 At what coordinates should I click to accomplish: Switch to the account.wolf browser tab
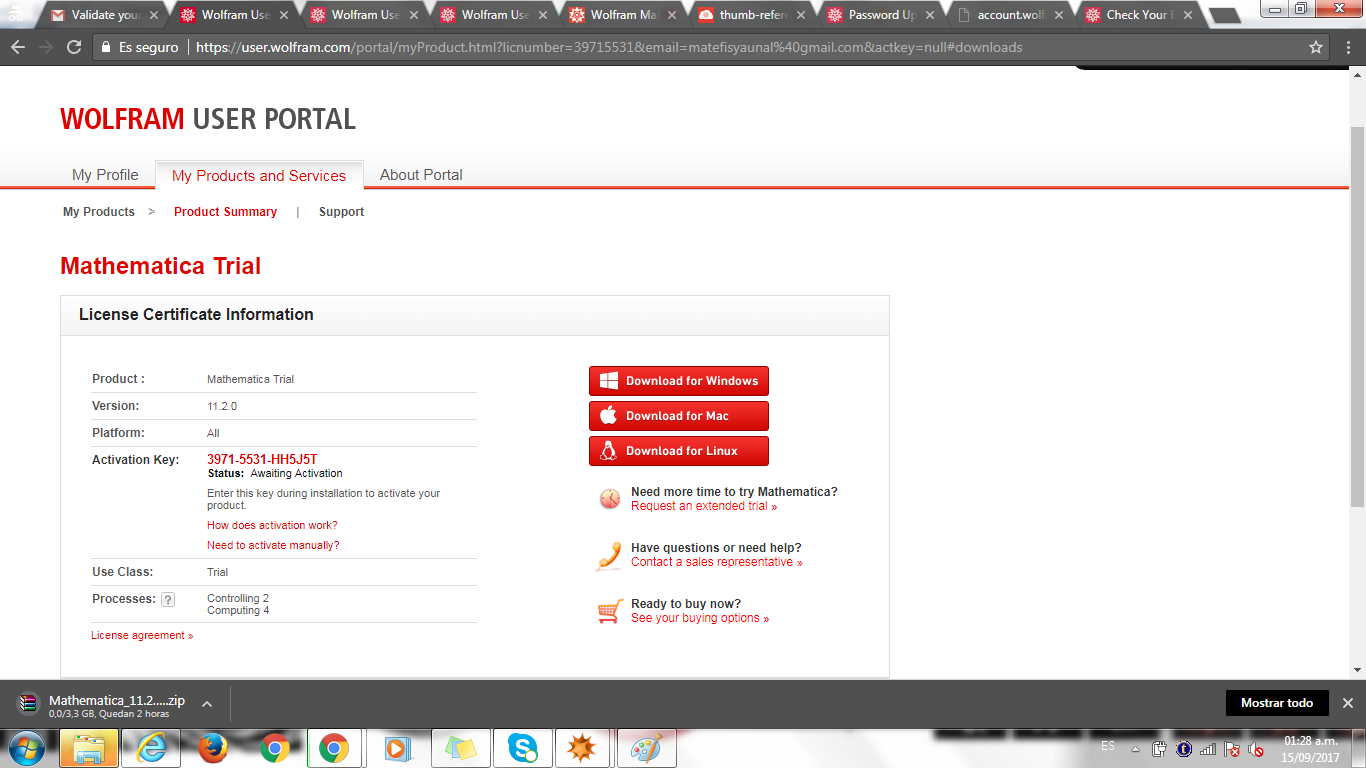1010,15
